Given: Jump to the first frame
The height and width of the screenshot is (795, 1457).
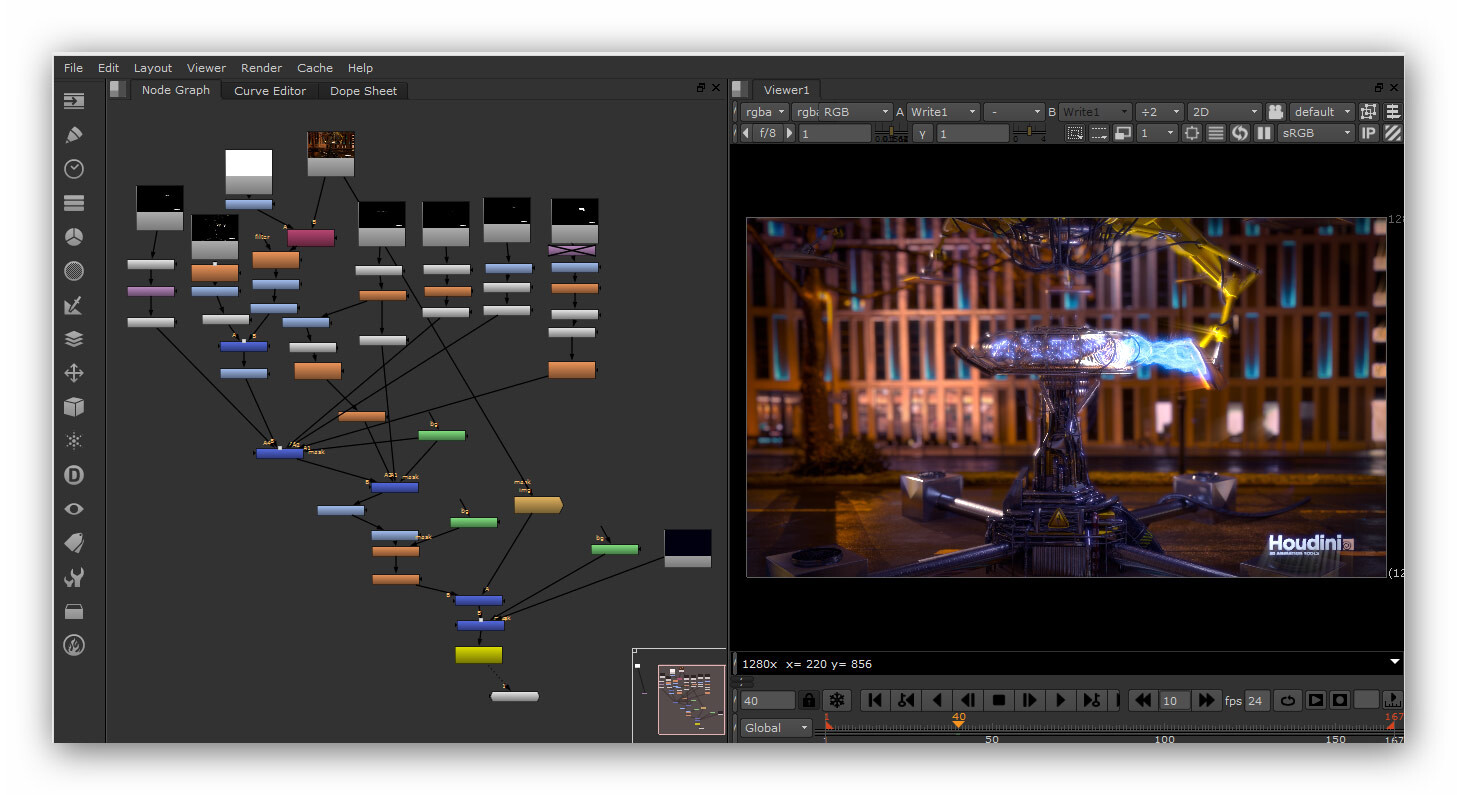Looking at the screenshot, I should 874,700.
